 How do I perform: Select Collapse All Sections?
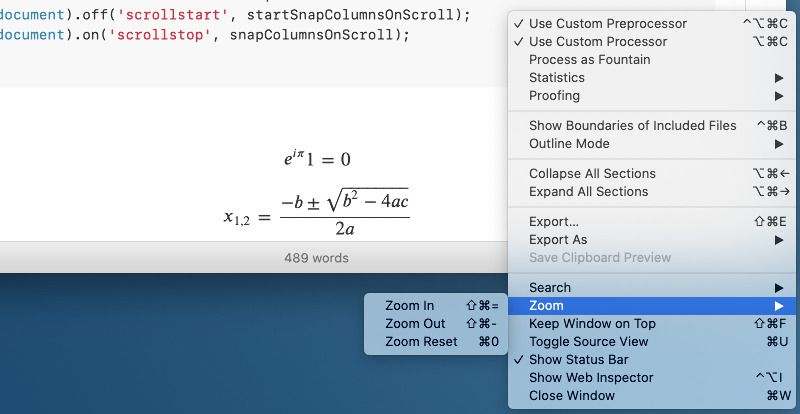pos(652,174)
